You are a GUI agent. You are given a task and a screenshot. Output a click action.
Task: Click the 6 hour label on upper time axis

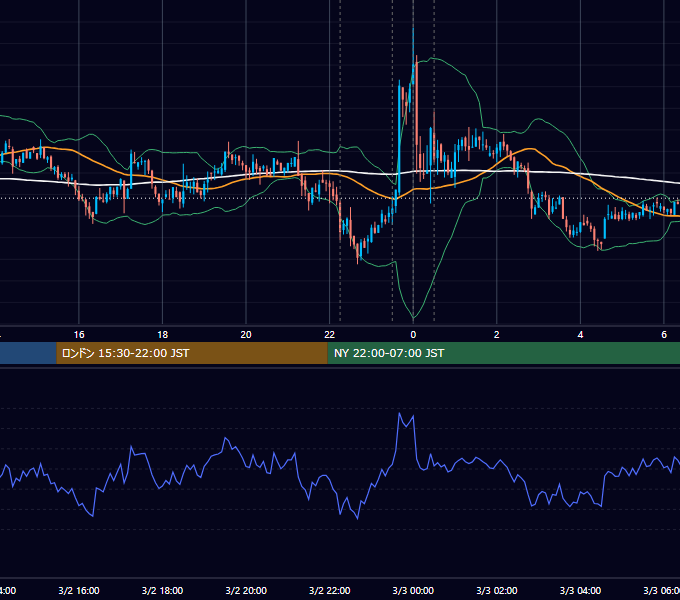tap(664, 335)
